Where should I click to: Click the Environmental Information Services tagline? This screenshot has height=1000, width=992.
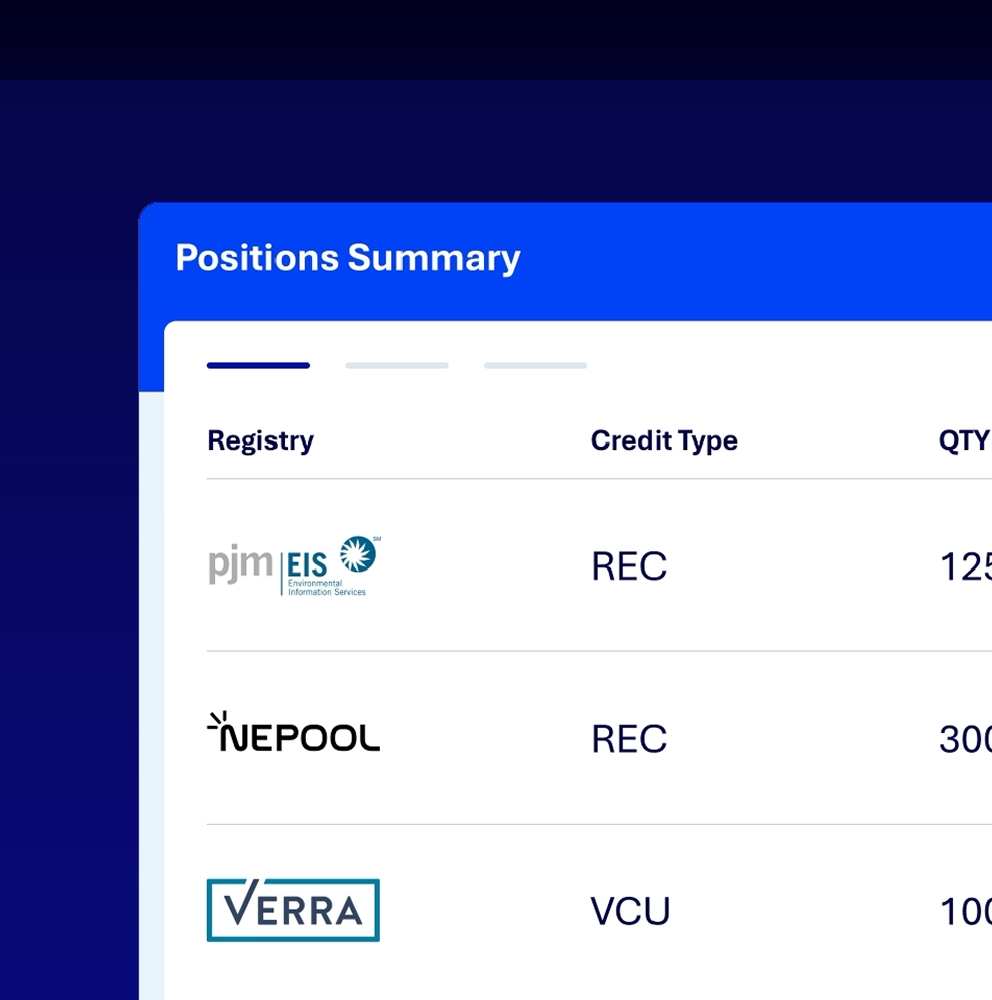(x=326, y=587)
